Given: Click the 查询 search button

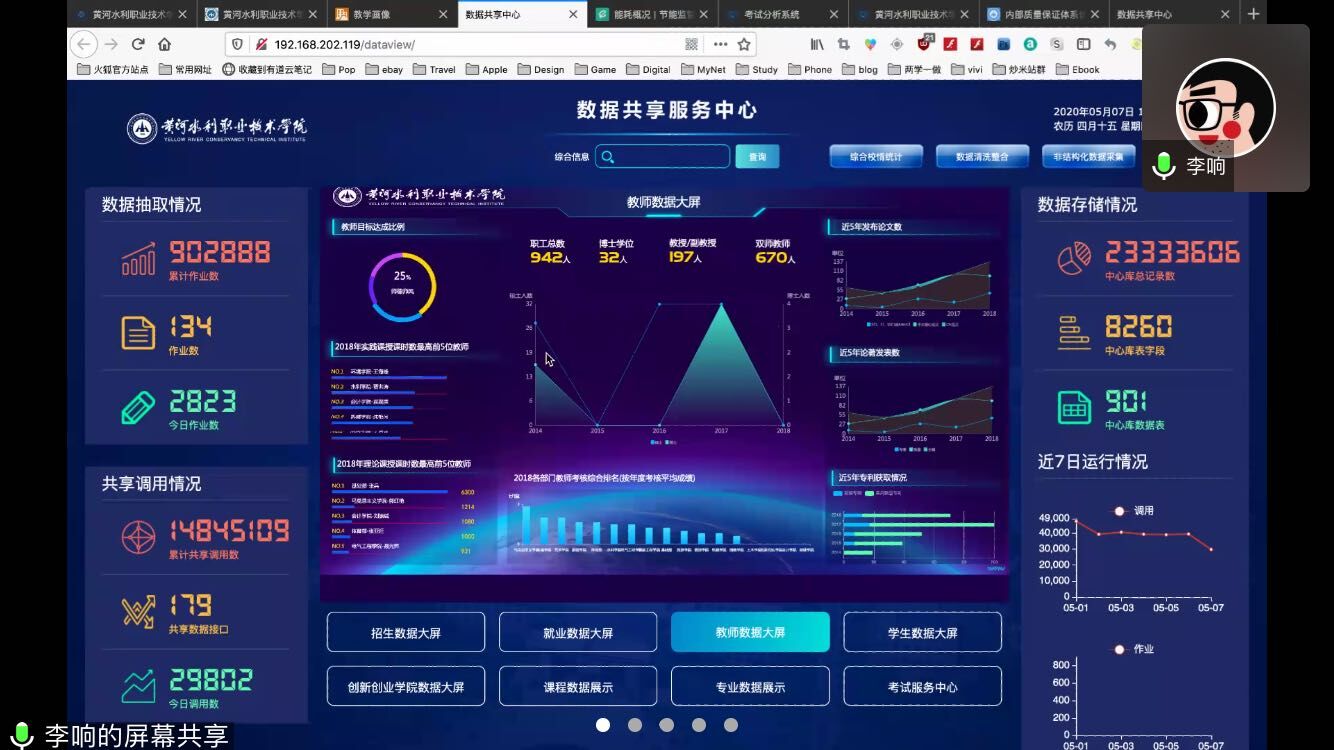Looking at the screenshot, I should [x=757, y=157].
